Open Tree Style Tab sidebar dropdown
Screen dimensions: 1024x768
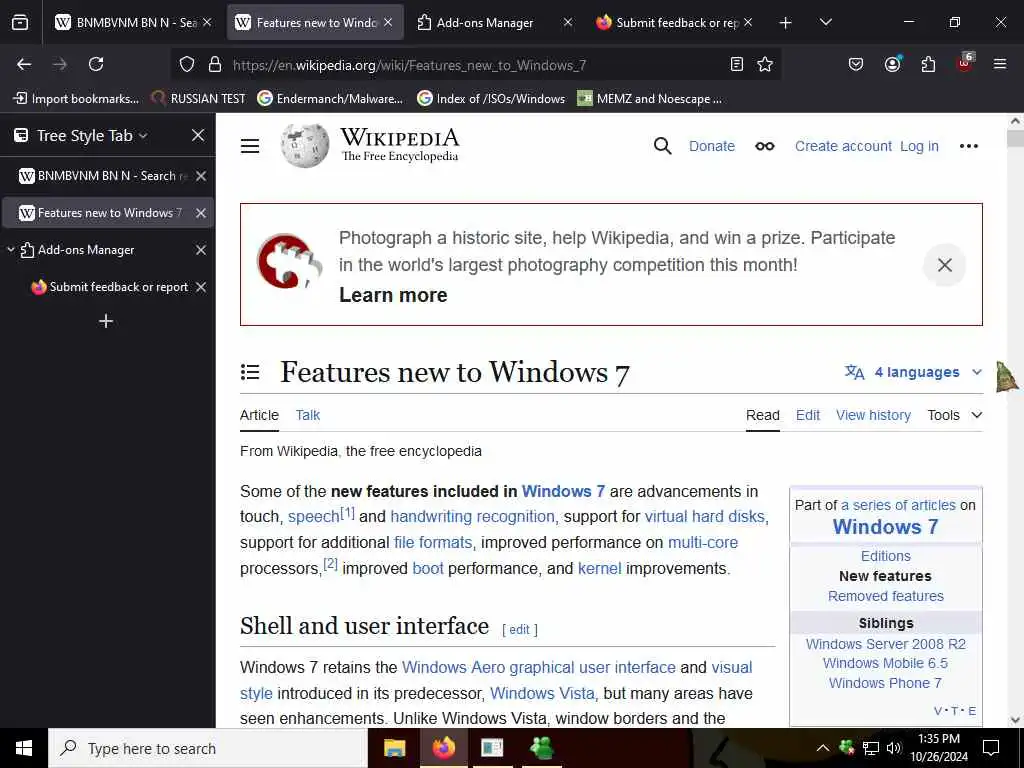coord(143,136)
